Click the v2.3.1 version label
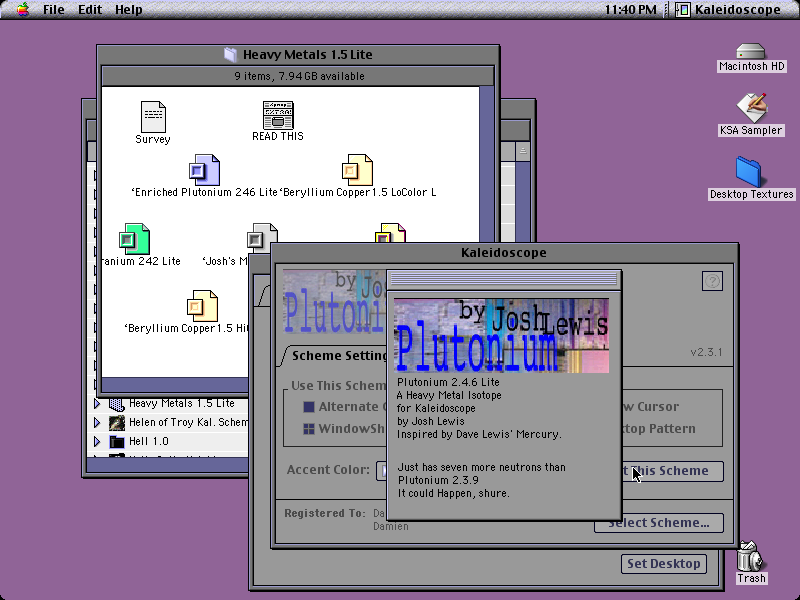This screenshot has height=600, width=800. coord(706,352)
